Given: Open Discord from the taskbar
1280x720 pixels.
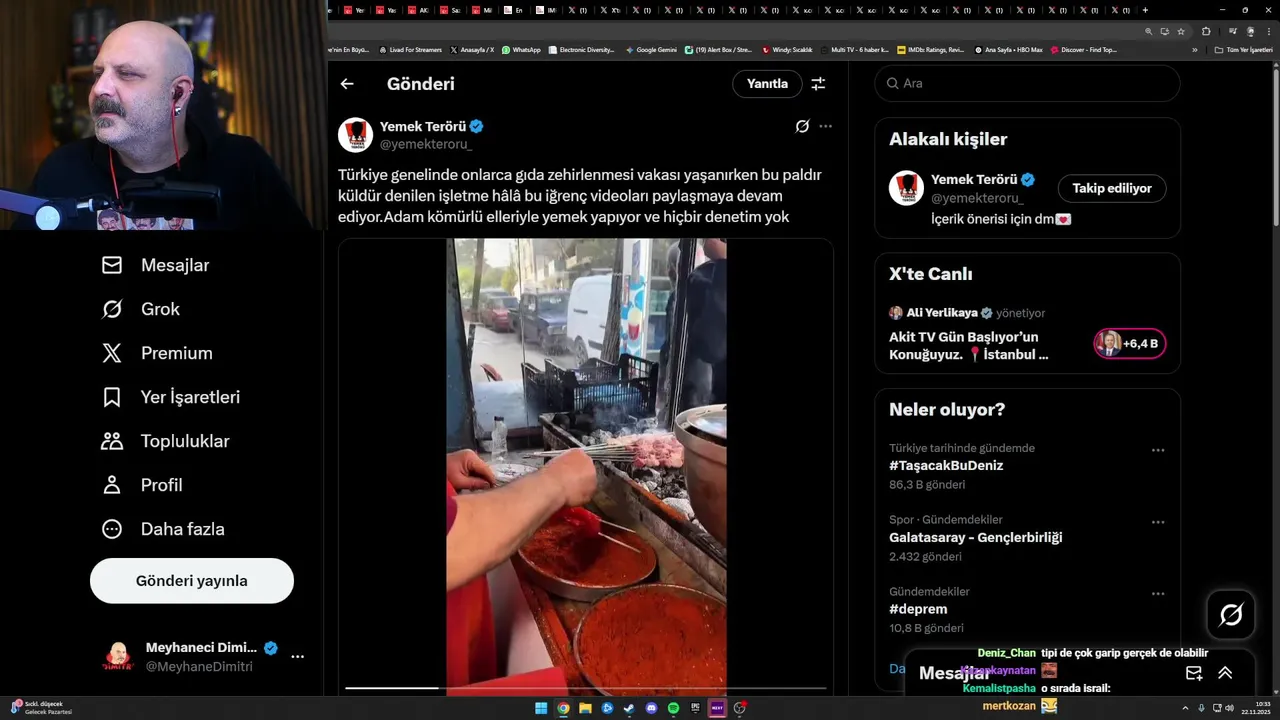Looking at the screenshot, I should tap(651, 709).
